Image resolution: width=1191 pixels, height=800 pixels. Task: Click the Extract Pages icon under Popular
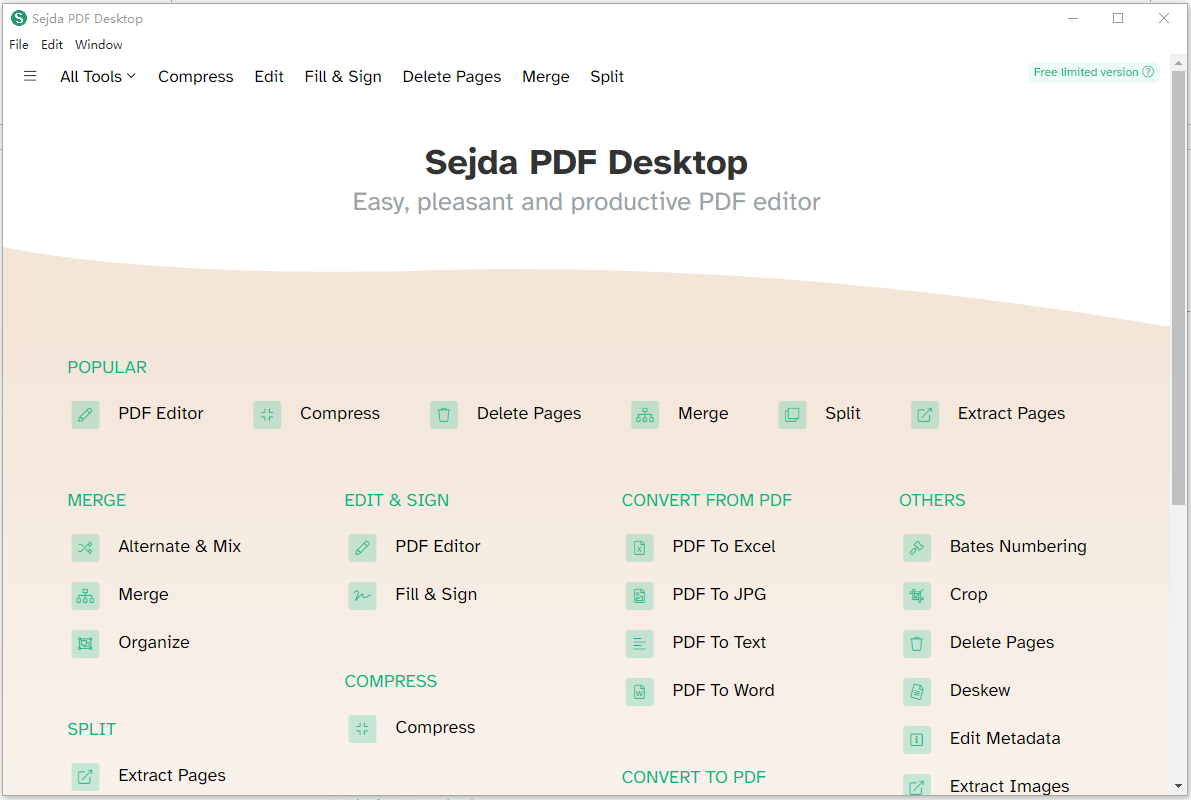pyautogui.click(x=924, y=415)
